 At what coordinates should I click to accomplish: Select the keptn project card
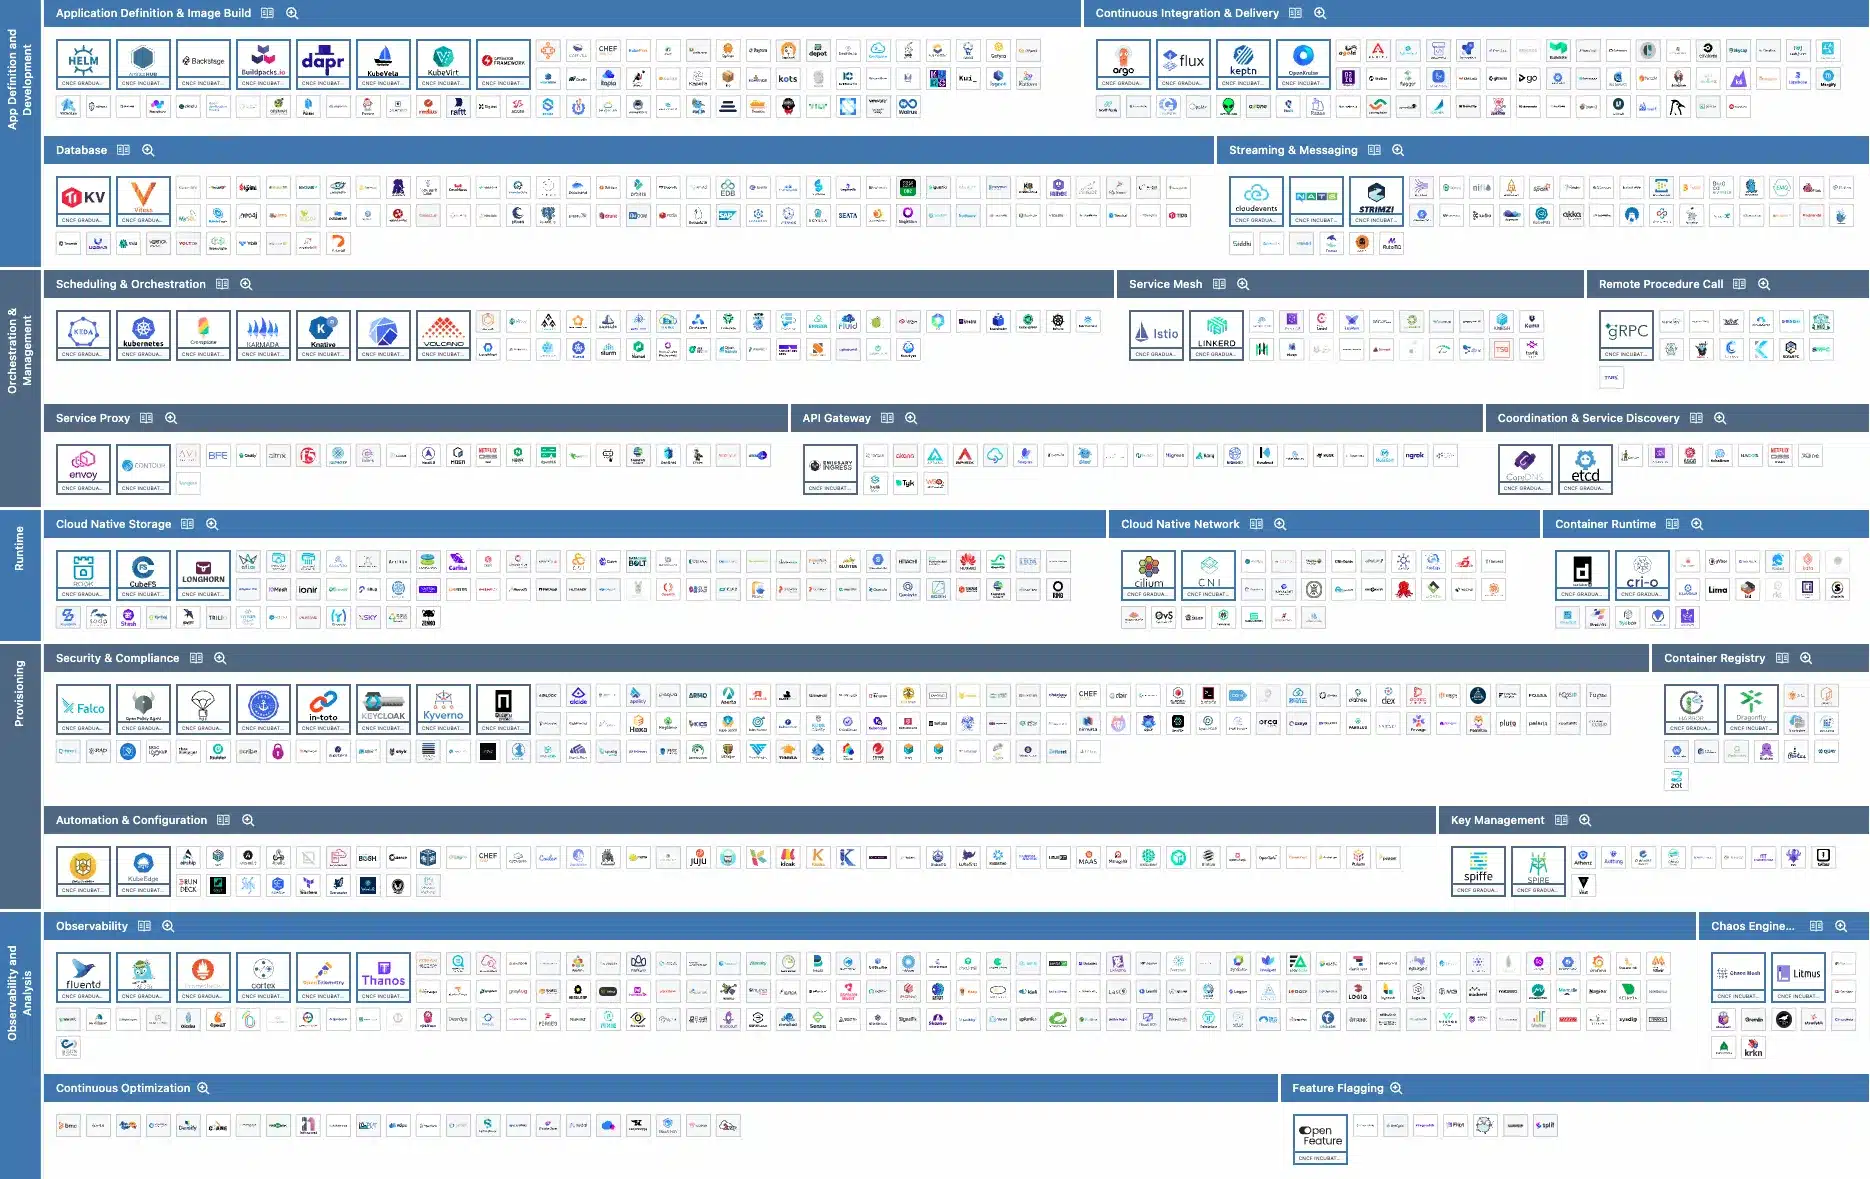click(x=1243, y=64)
